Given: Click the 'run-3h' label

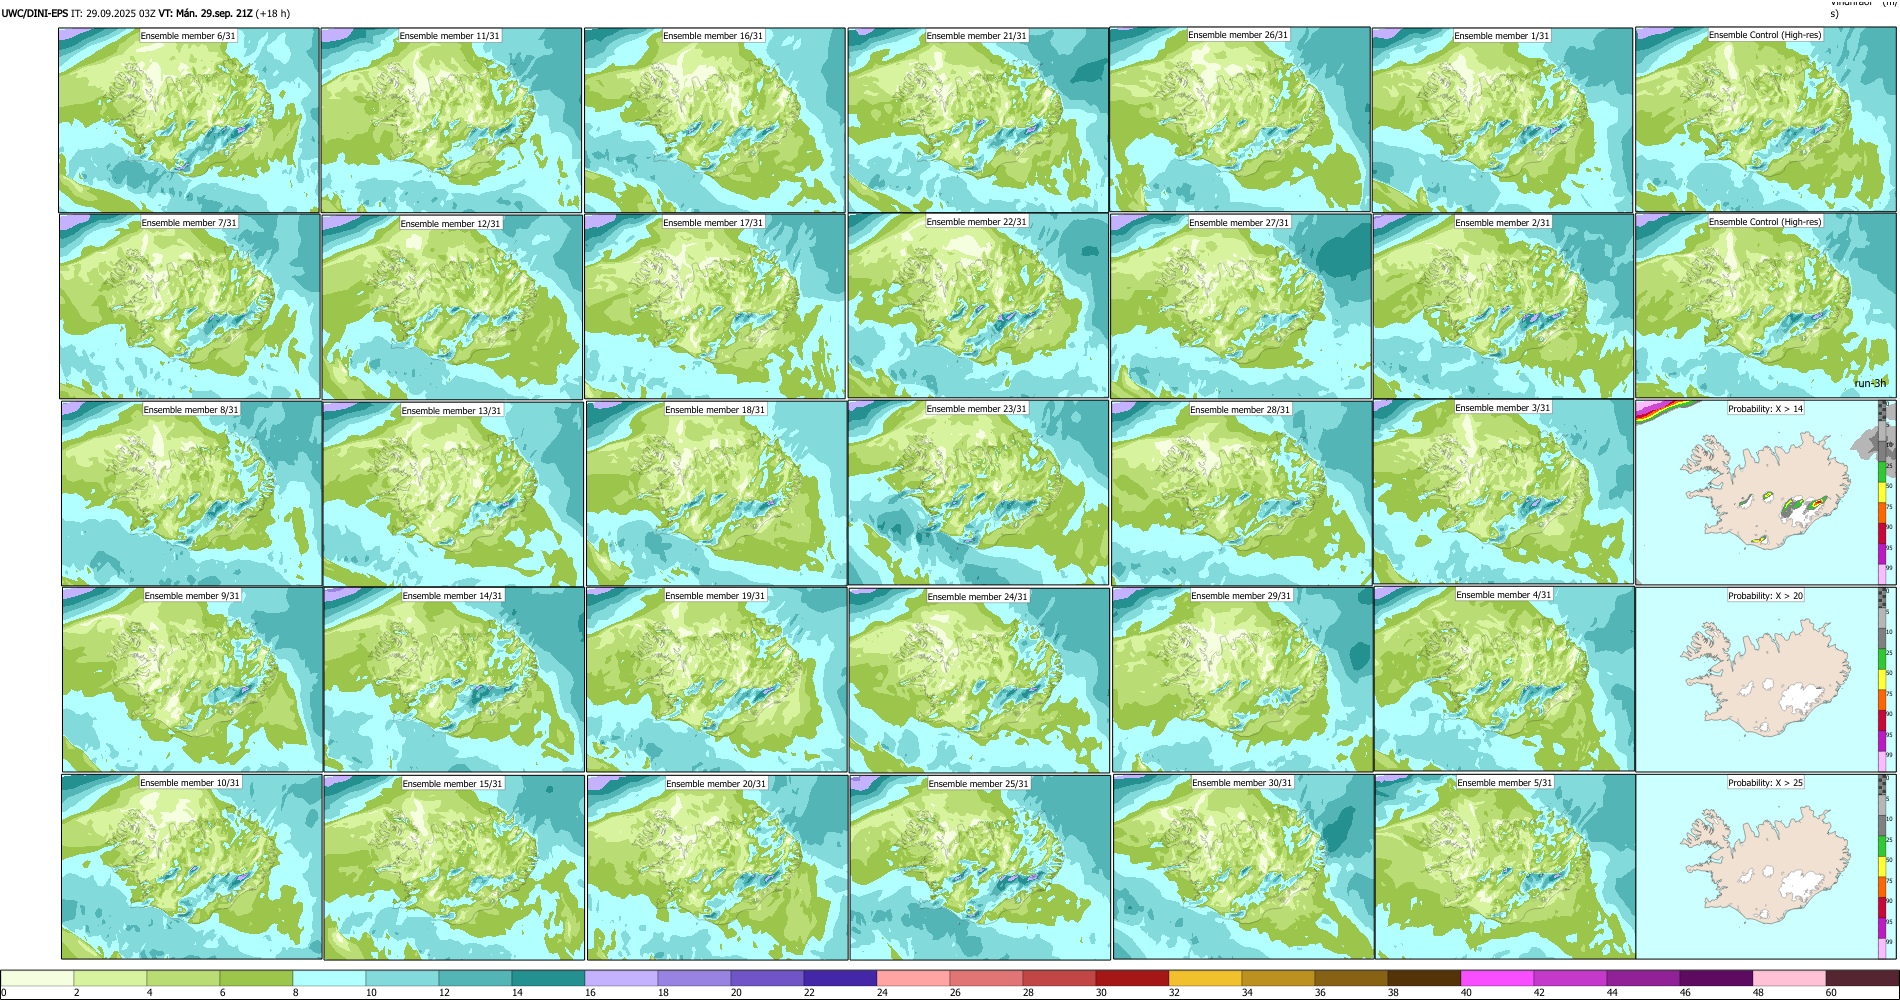Looking at the screenshot, I should pos(1870,383).
